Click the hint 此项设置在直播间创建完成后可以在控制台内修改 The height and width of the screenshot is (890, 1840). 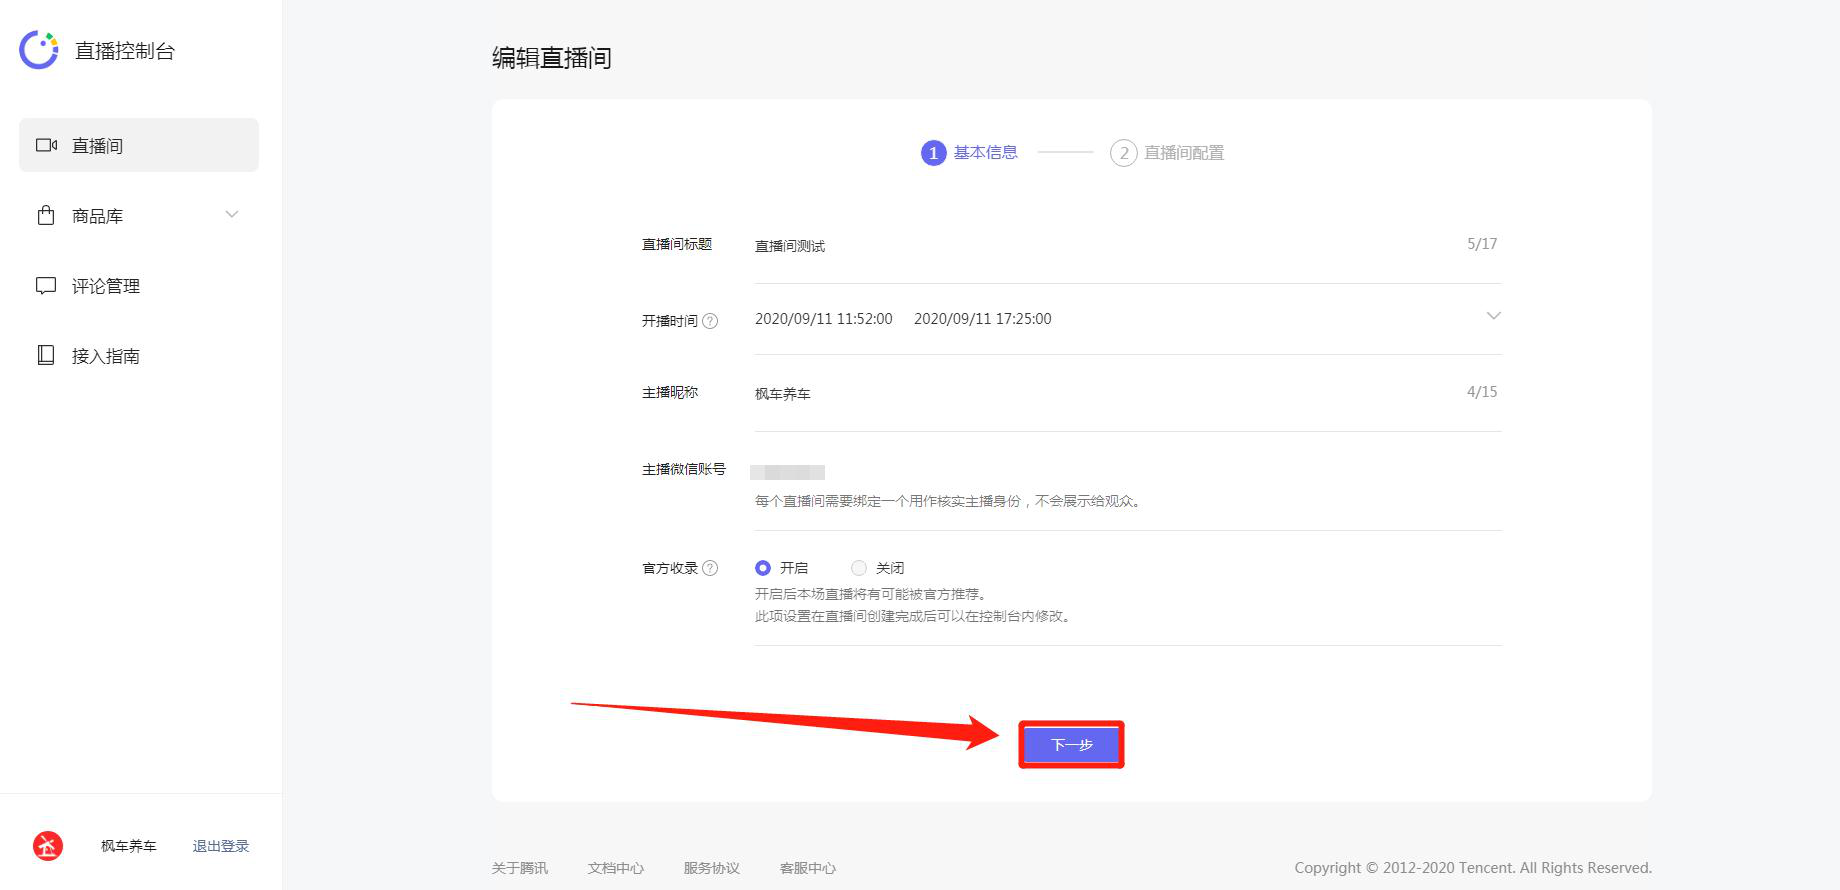point(911,616)
